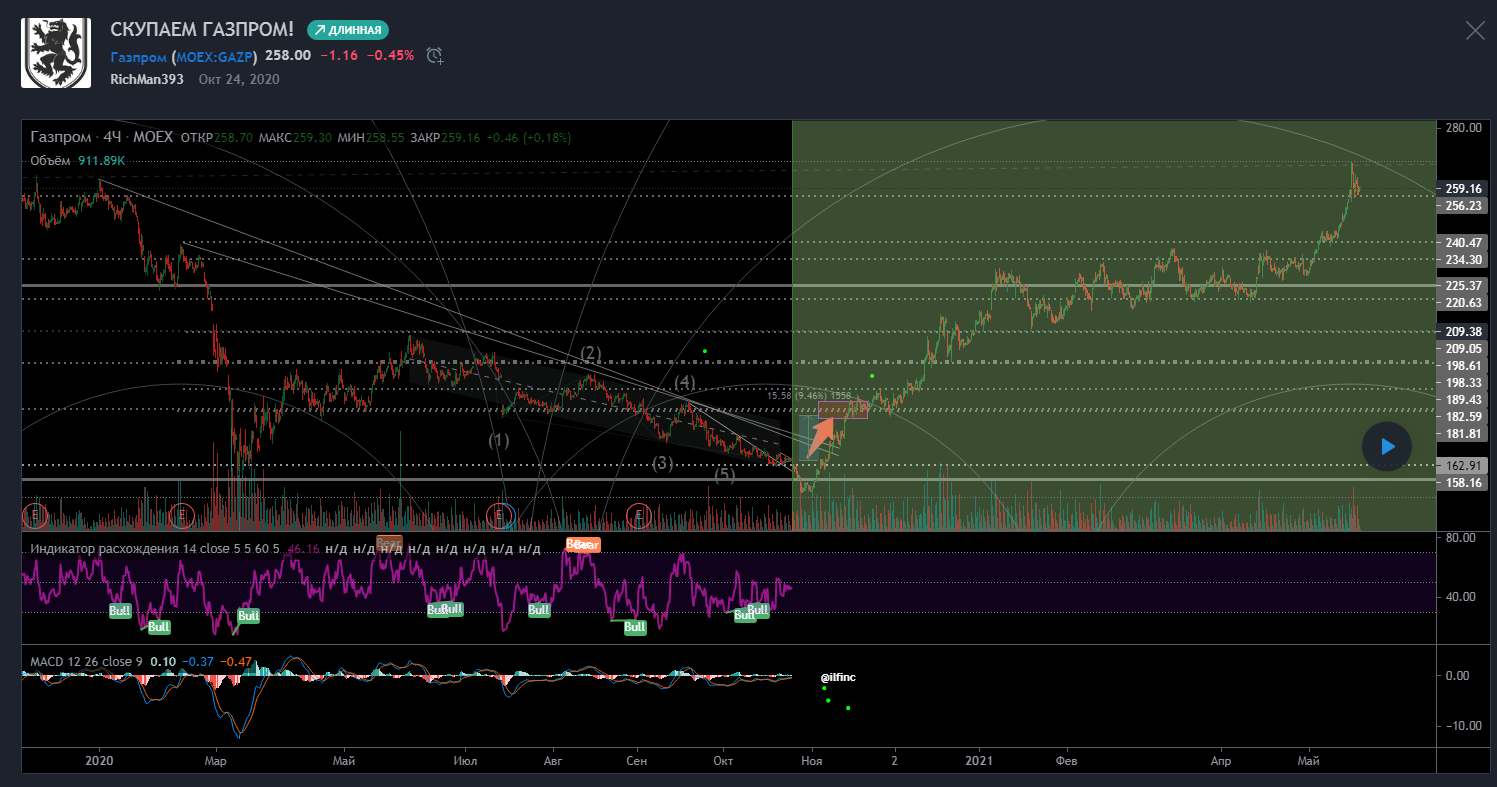Click the wave label (3) on the chart
This screenshot has height=787, width=1497.
(664, 463)
